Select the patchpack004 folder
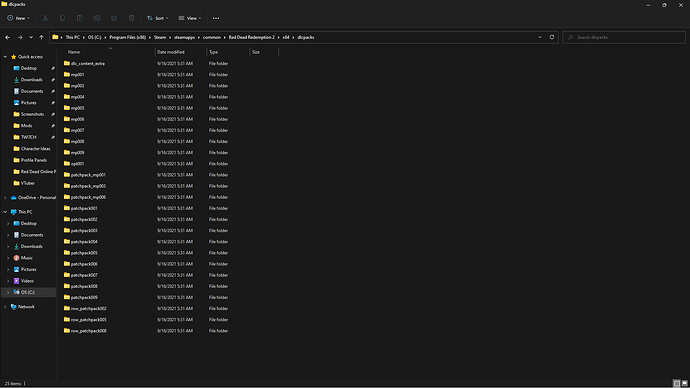 click(84, 242)
